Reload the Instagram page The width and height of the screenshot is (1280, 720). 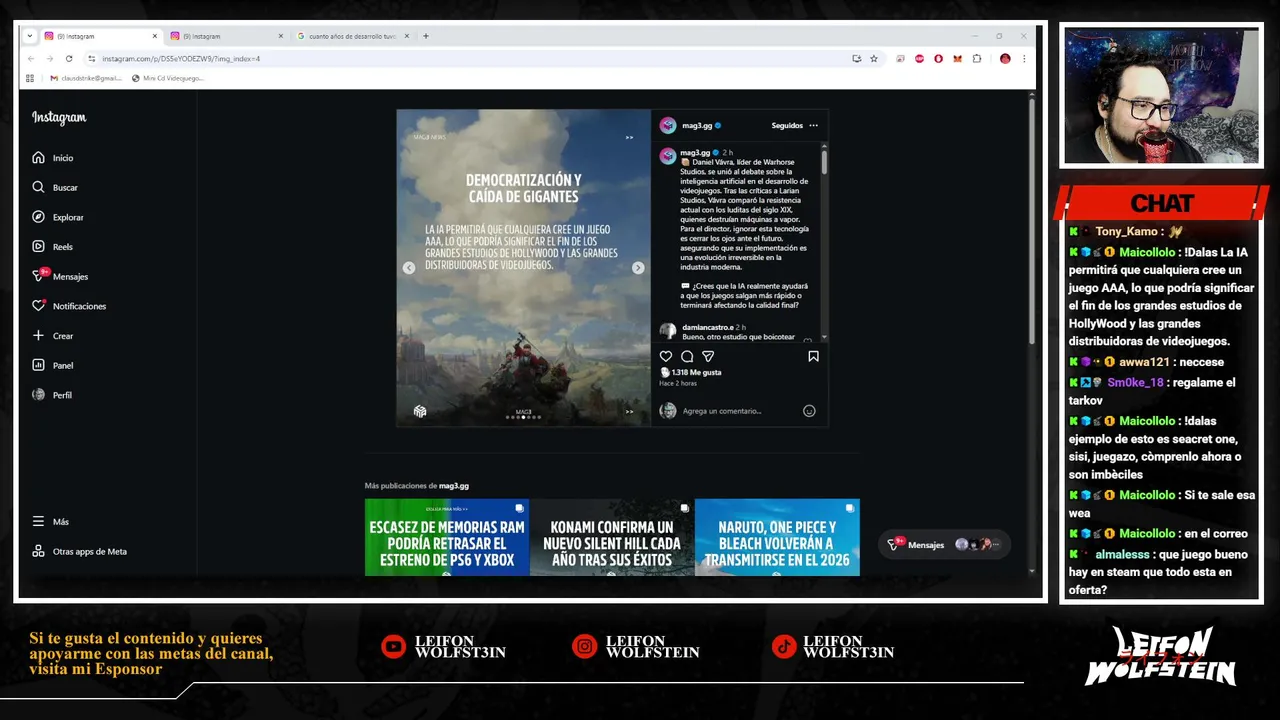point(69,59)
